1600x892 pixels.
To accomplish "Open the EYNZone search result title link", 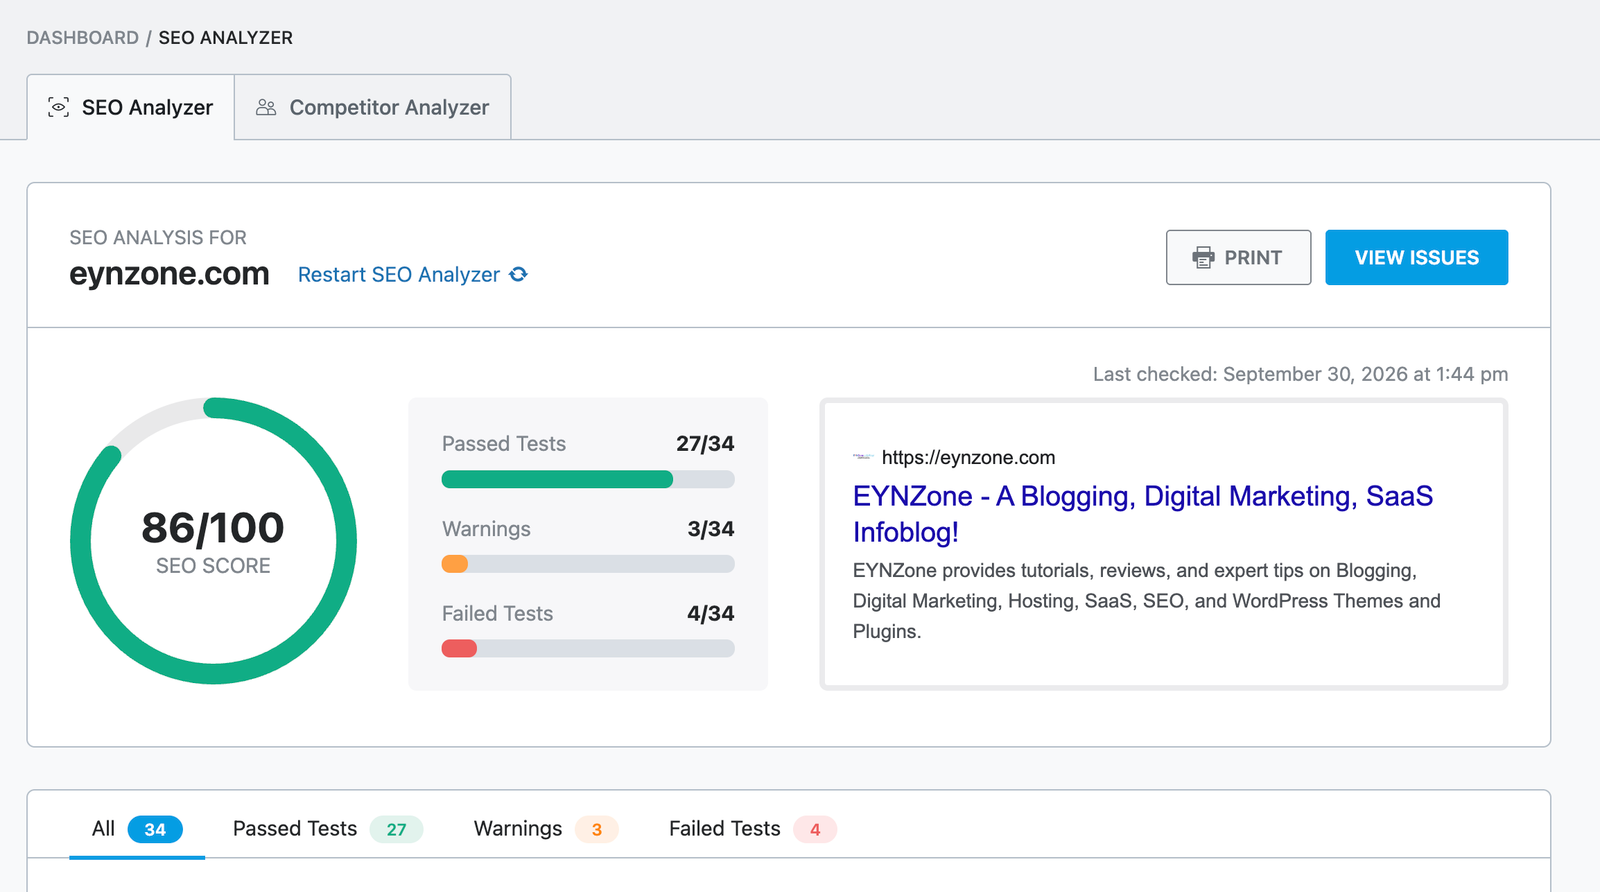I will click(1143, 514).
